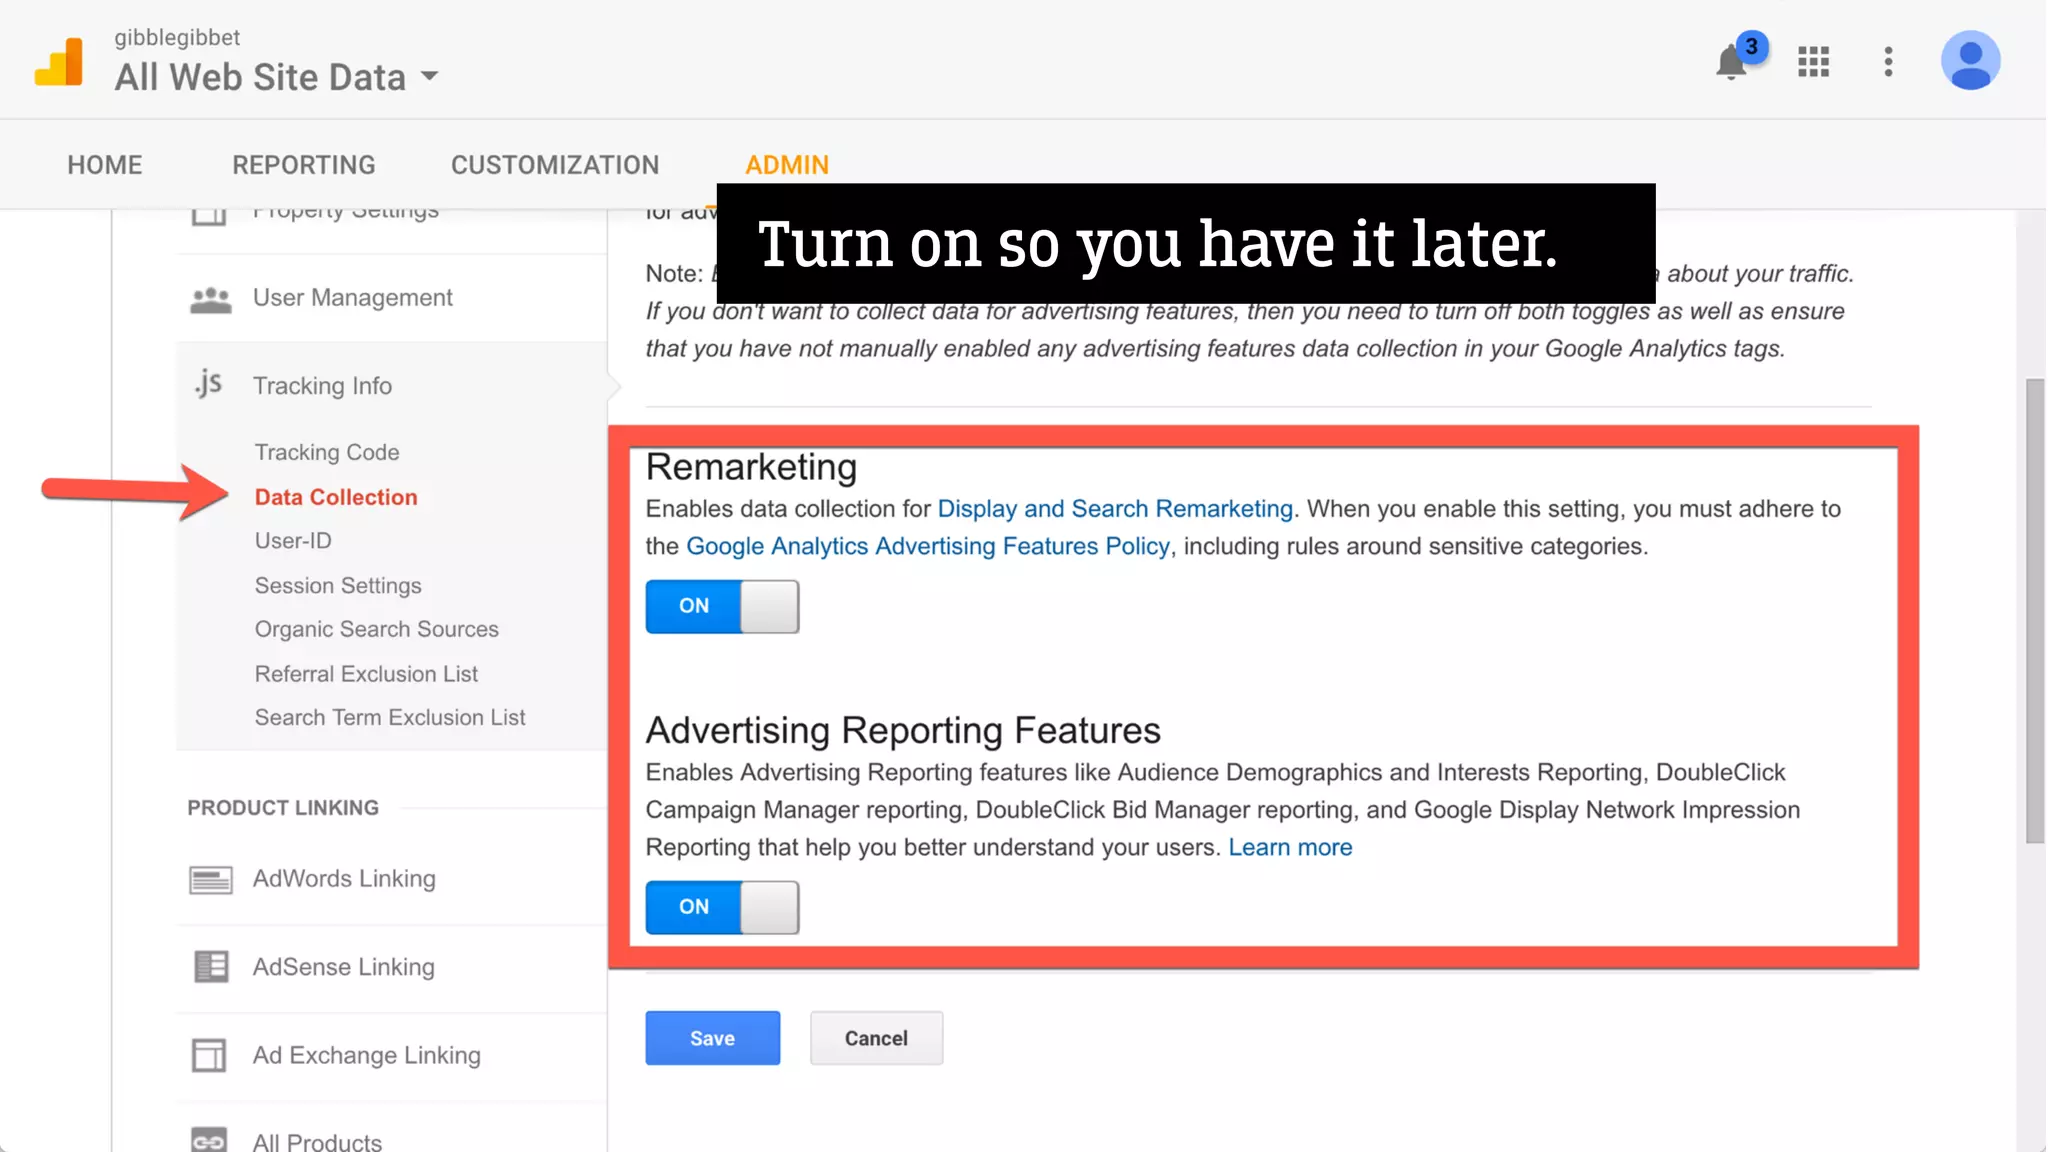Viewport: 2048px width, 1152px height.
Task: Click the AdWords Linking icon
Action: pyautogui.click(x=210, y=880)
